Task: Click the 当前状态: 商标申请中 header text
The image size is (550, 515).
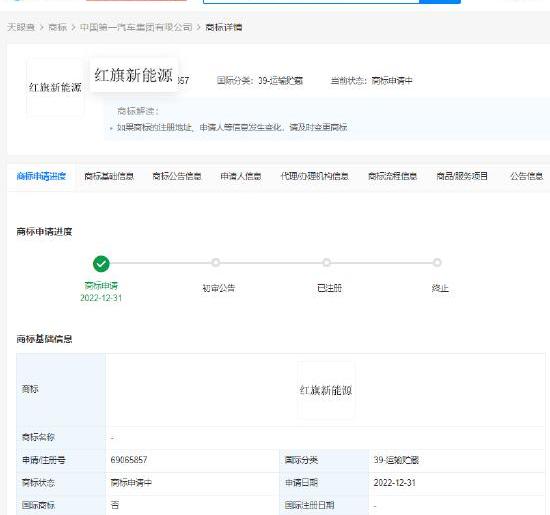Action: (x=371, y=81)
